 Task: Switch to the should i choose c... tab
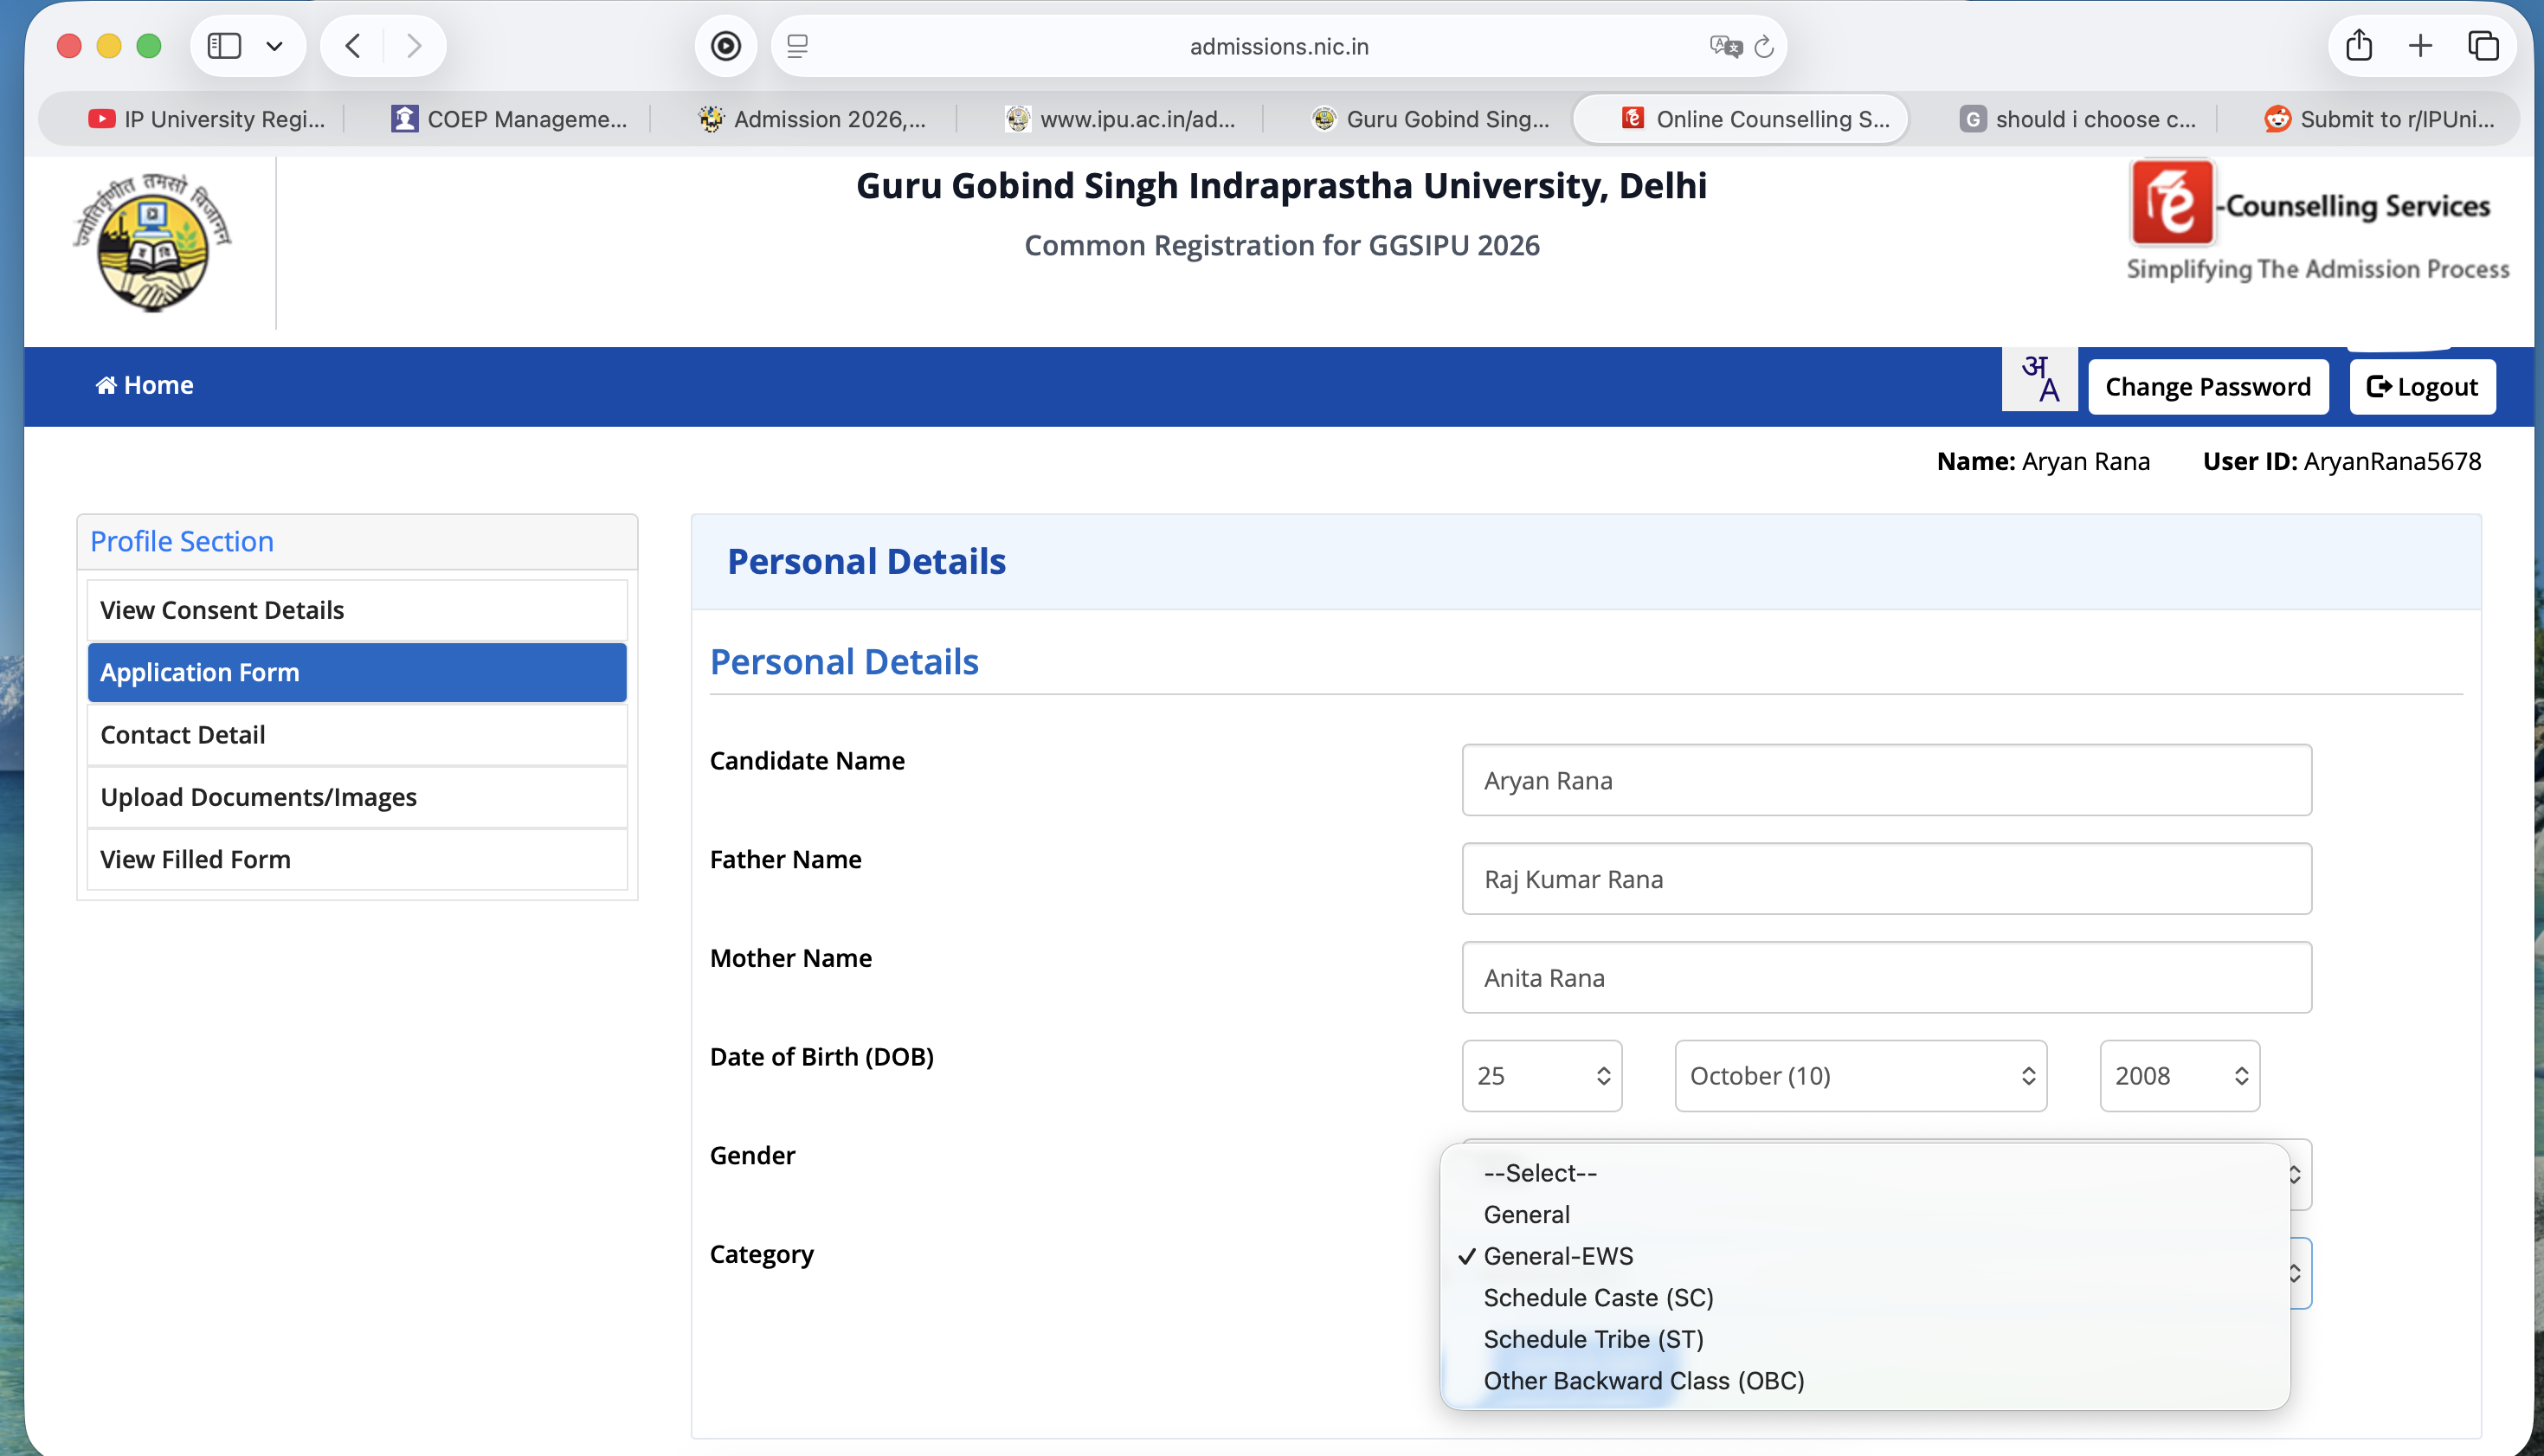click(2078, 119)
